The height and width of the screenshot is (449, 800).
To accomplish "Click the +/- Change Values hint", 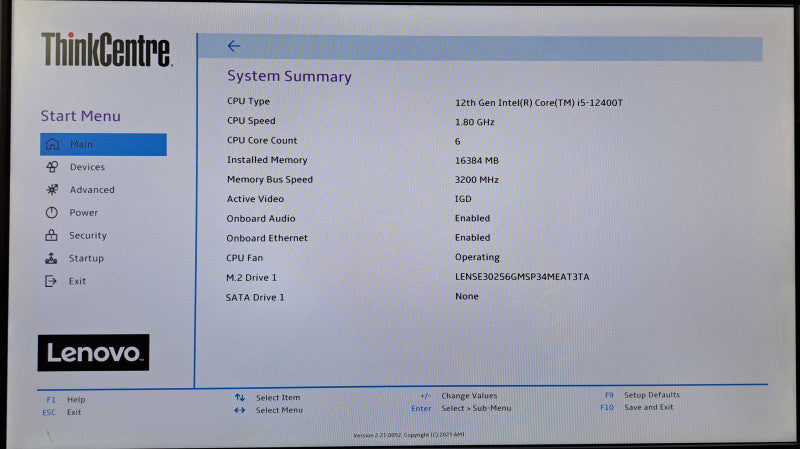I will (459, 395).
